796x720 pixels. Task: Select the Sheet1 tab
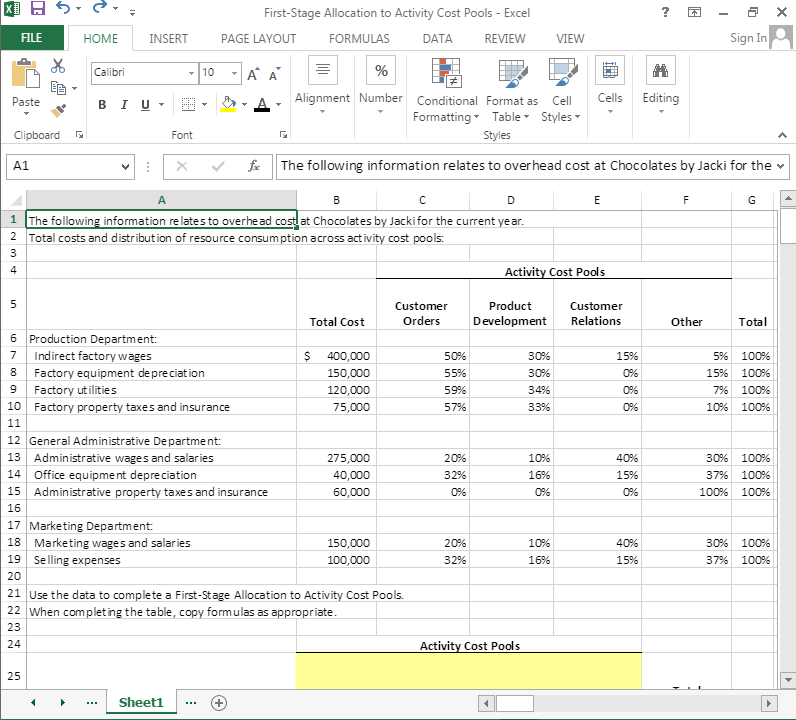[141, 703]
